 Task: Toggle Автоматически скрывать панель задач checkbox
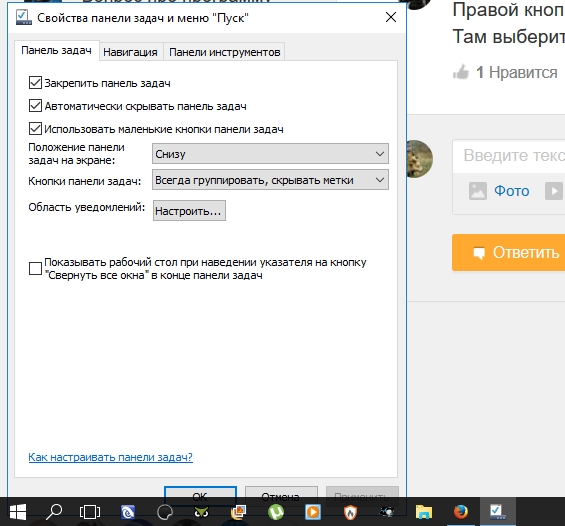35,106
